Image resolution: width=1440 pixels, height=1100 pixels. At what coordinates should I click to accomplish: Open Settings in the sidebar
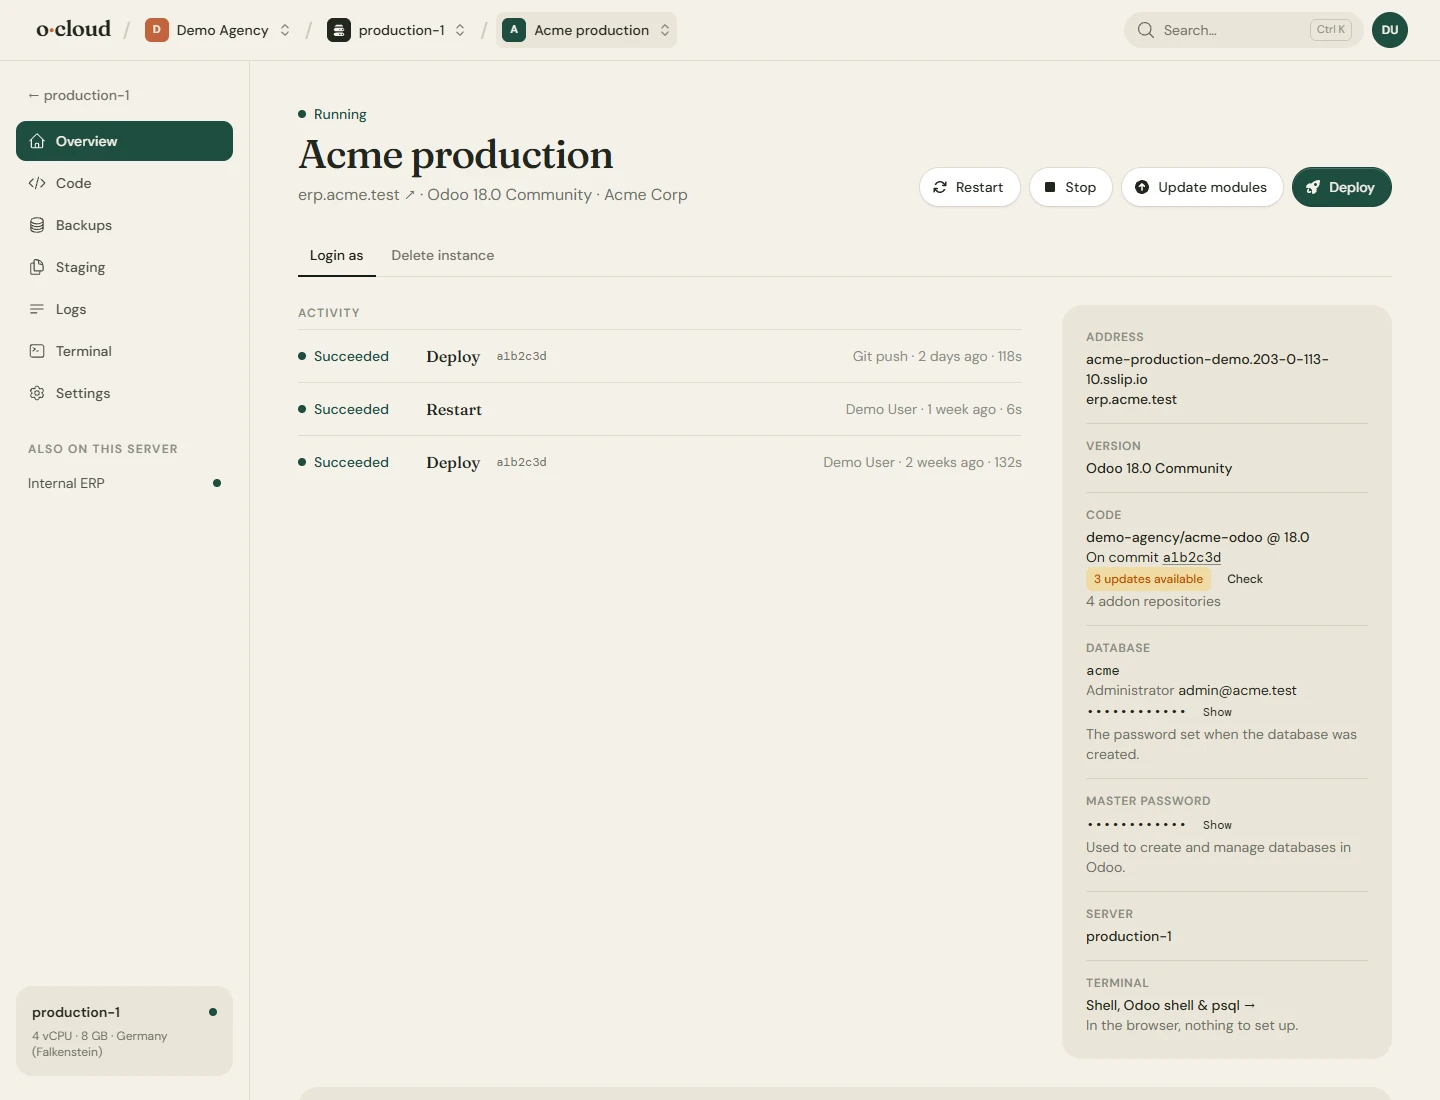point(124,393)
